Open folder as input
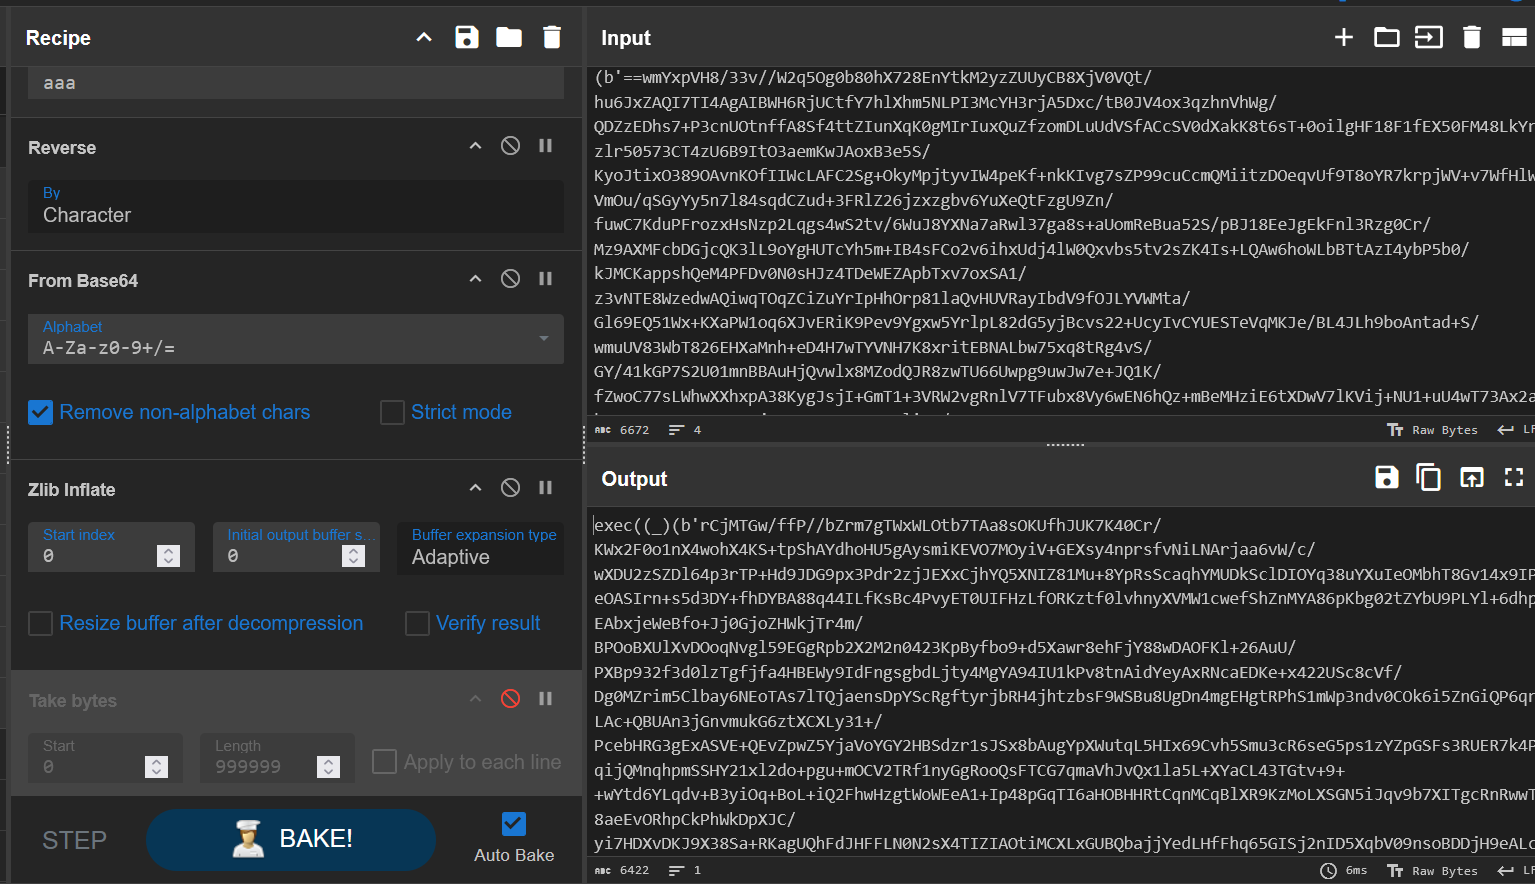Image resolution: width=1535 pixels, height=884 pixels. 1387,38
